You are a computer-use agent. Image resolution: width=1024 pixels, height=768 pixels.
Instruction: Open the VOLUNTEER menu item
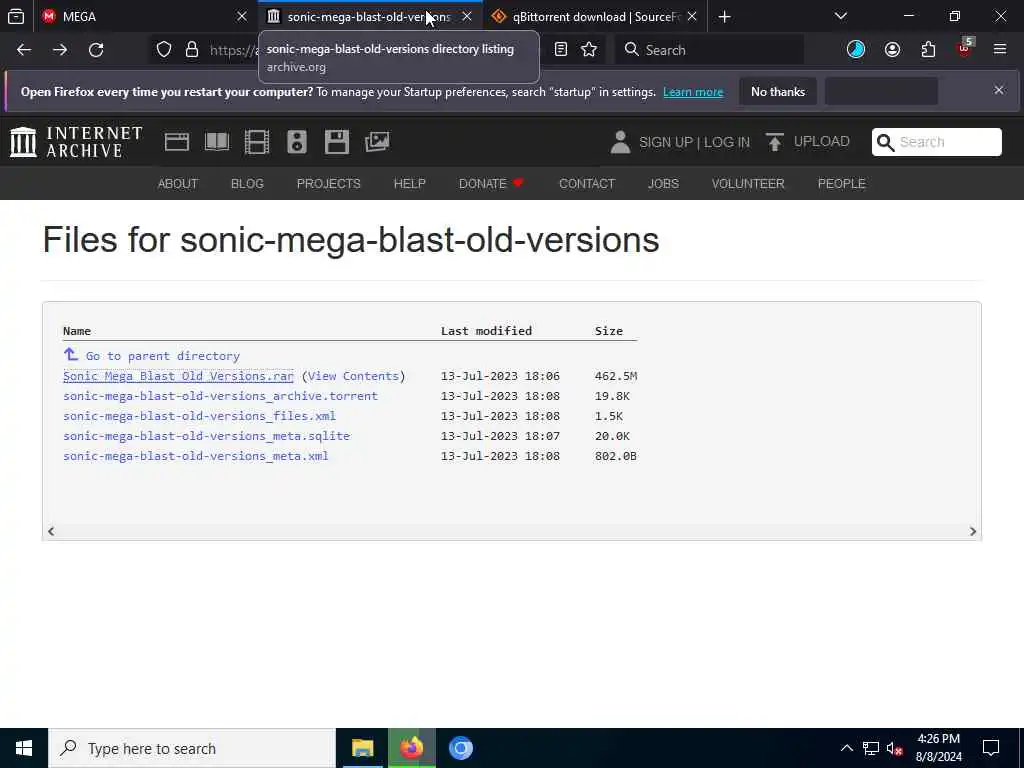(748, 184)
